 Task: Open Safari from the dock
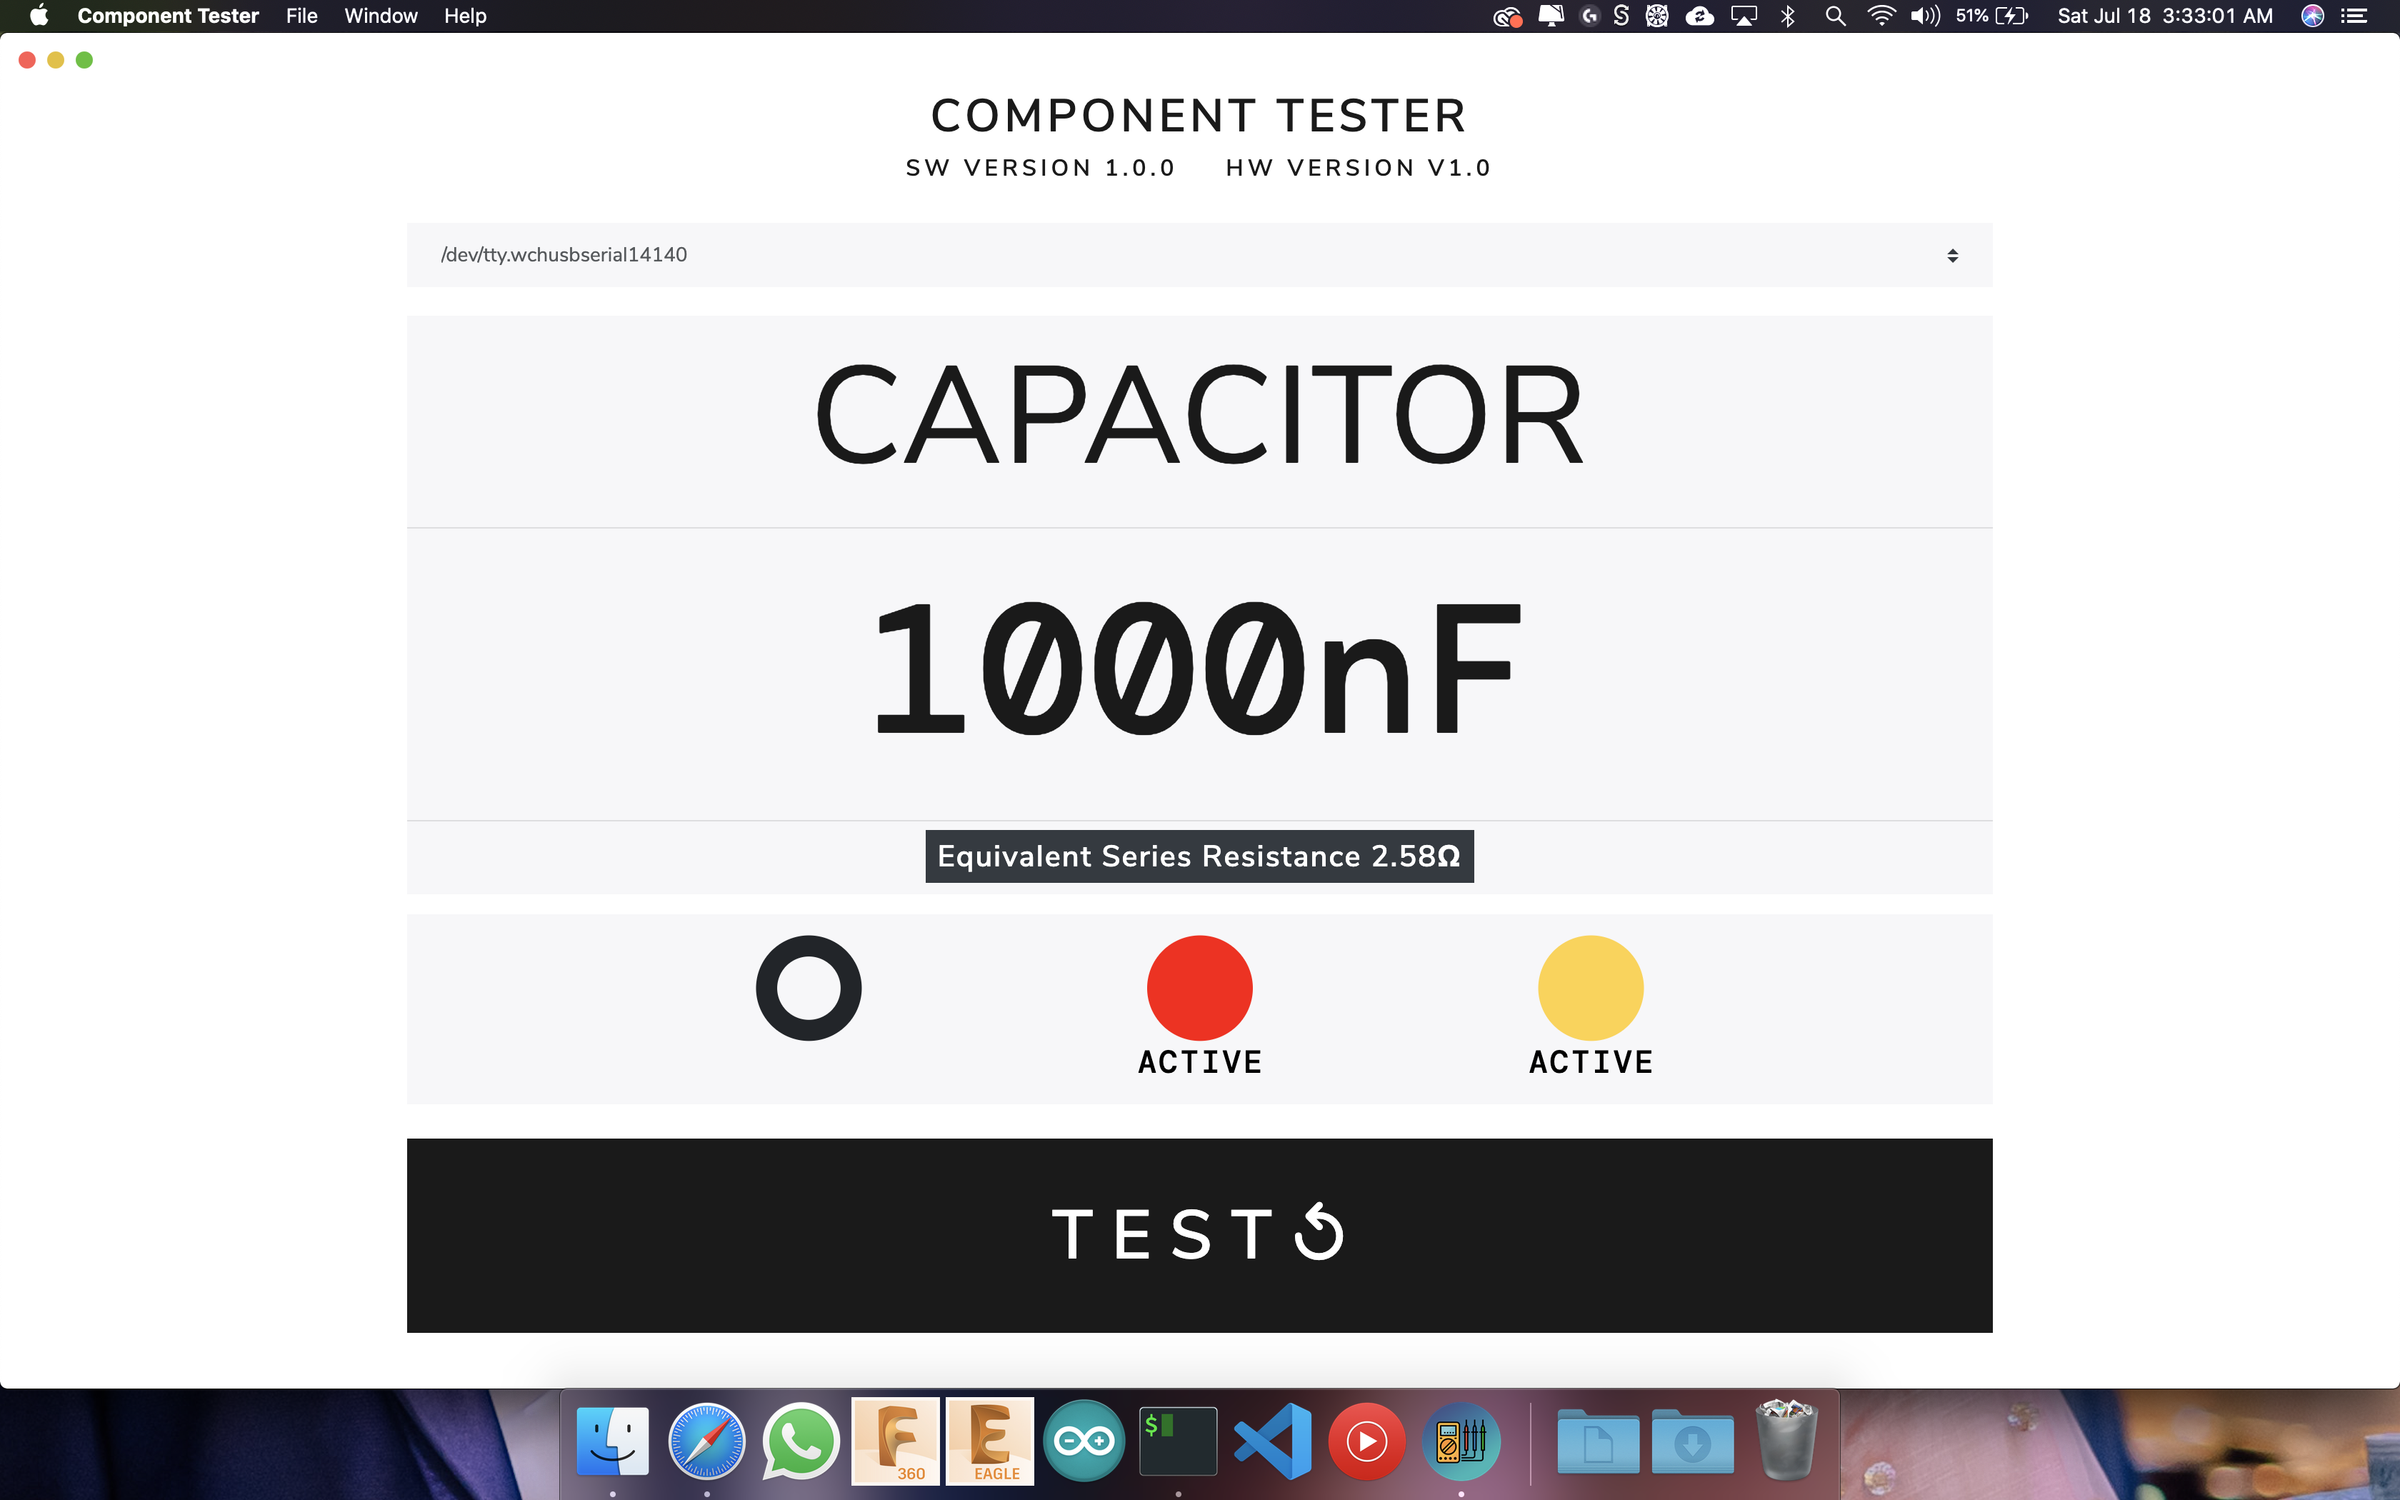[706, 1440]
